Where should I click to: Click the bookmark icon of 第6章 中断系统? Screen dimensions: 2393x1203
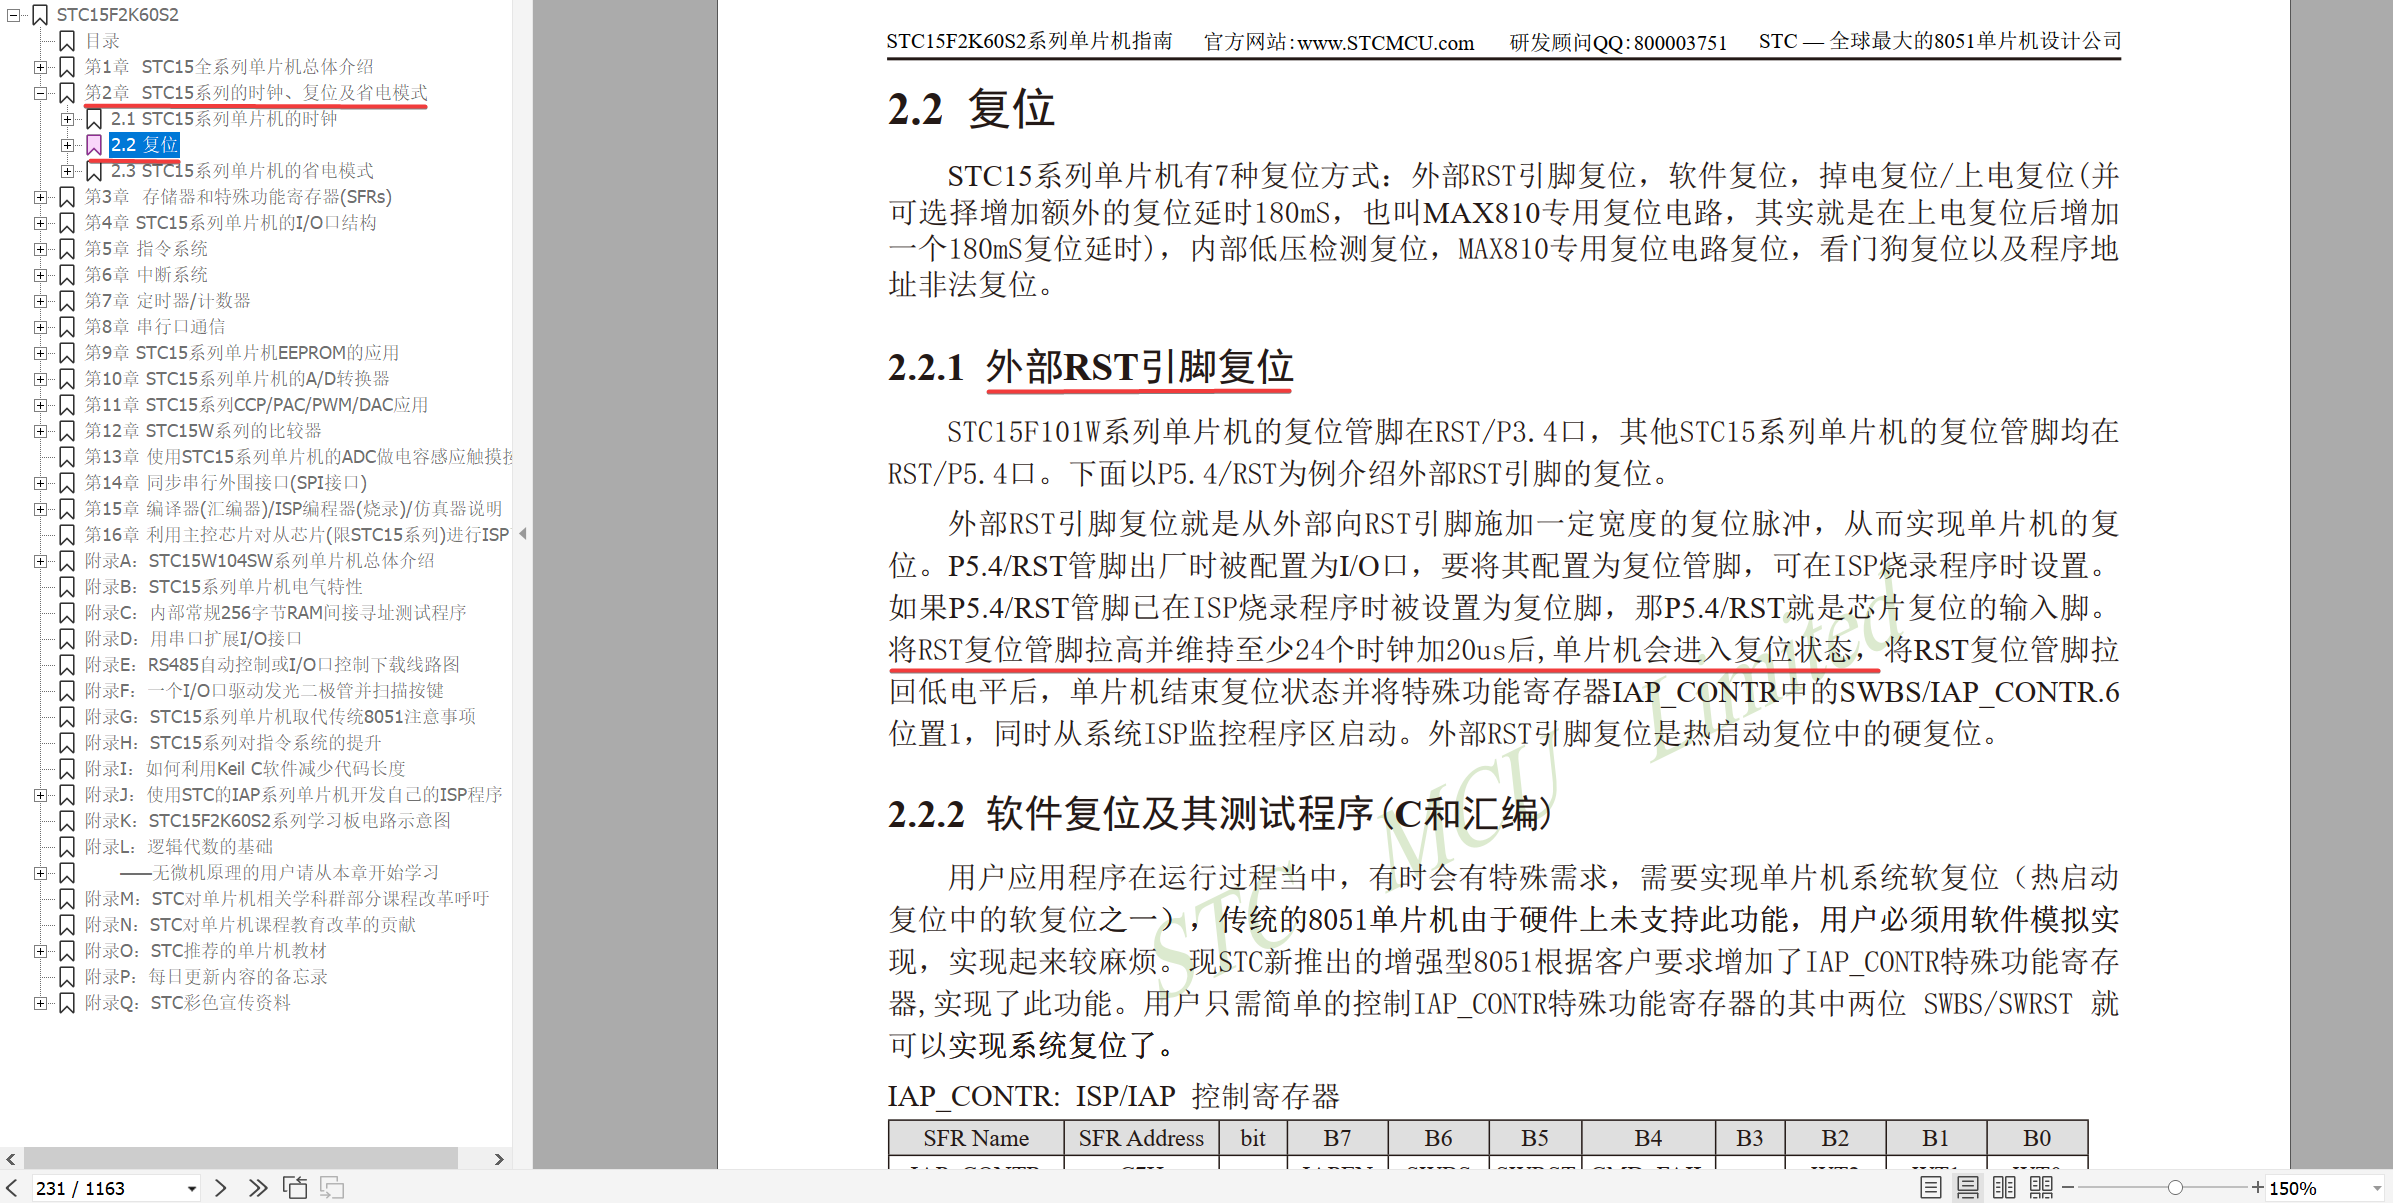(67, 275)
